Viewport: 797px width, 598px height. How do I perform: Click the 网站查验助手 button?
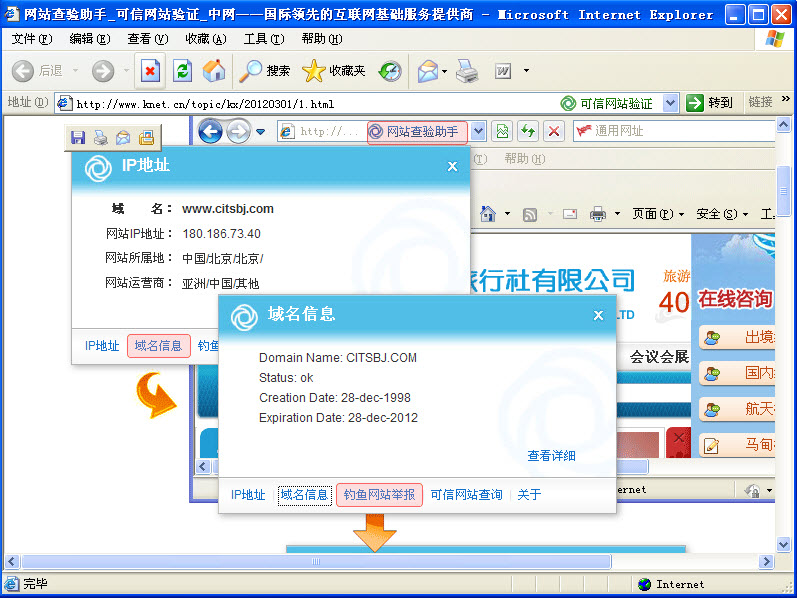(417, 132)
